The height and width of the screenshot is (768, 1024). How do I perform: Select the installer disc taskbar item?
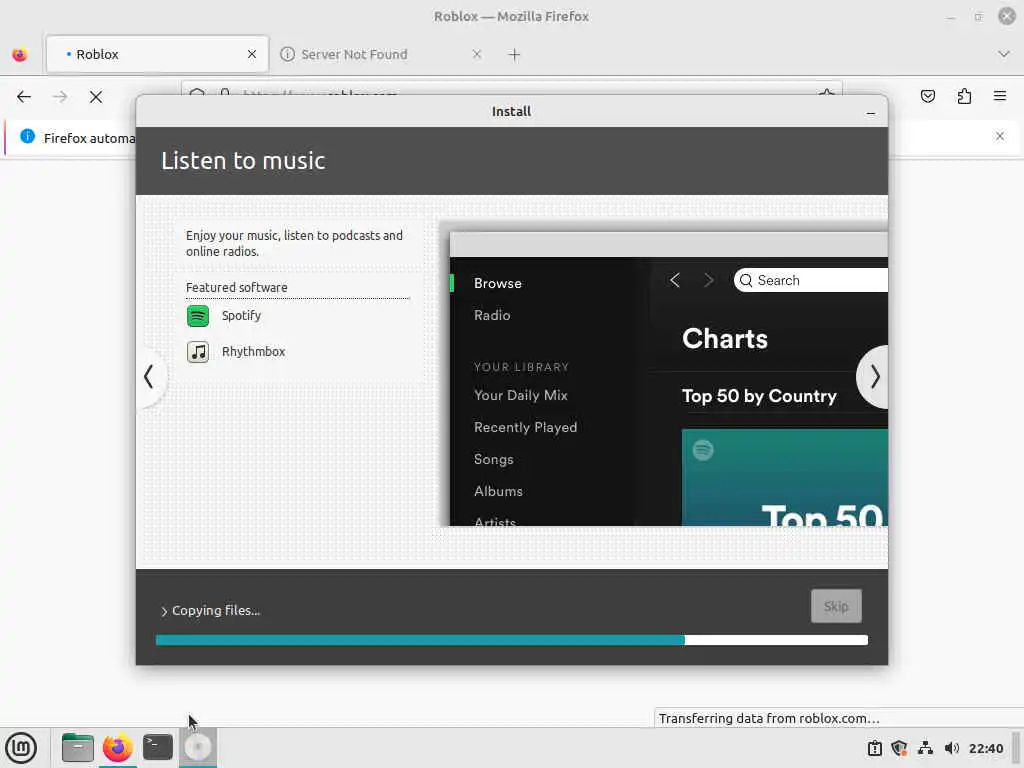[198, 748]
